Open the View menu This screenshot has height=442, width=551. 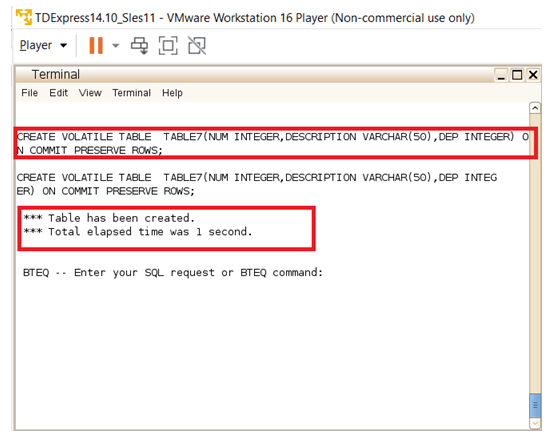coord(90,93)
